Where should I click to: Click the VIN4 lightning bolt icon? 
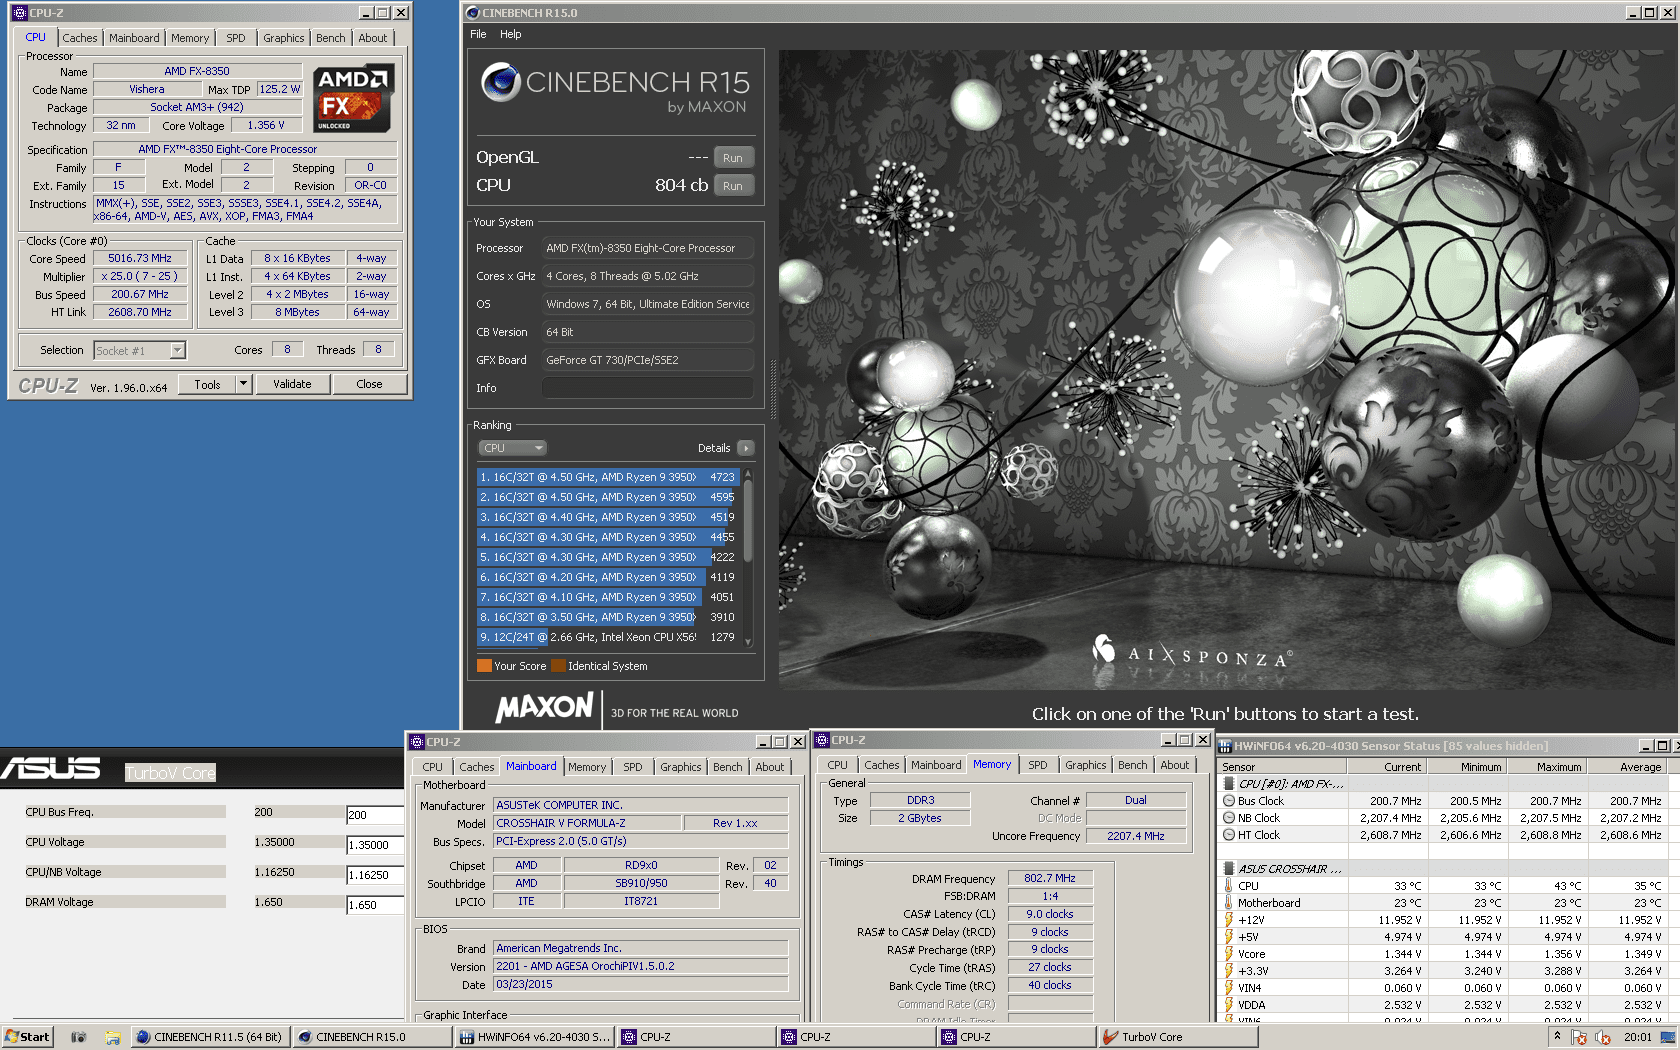[x=1229, y=988]
